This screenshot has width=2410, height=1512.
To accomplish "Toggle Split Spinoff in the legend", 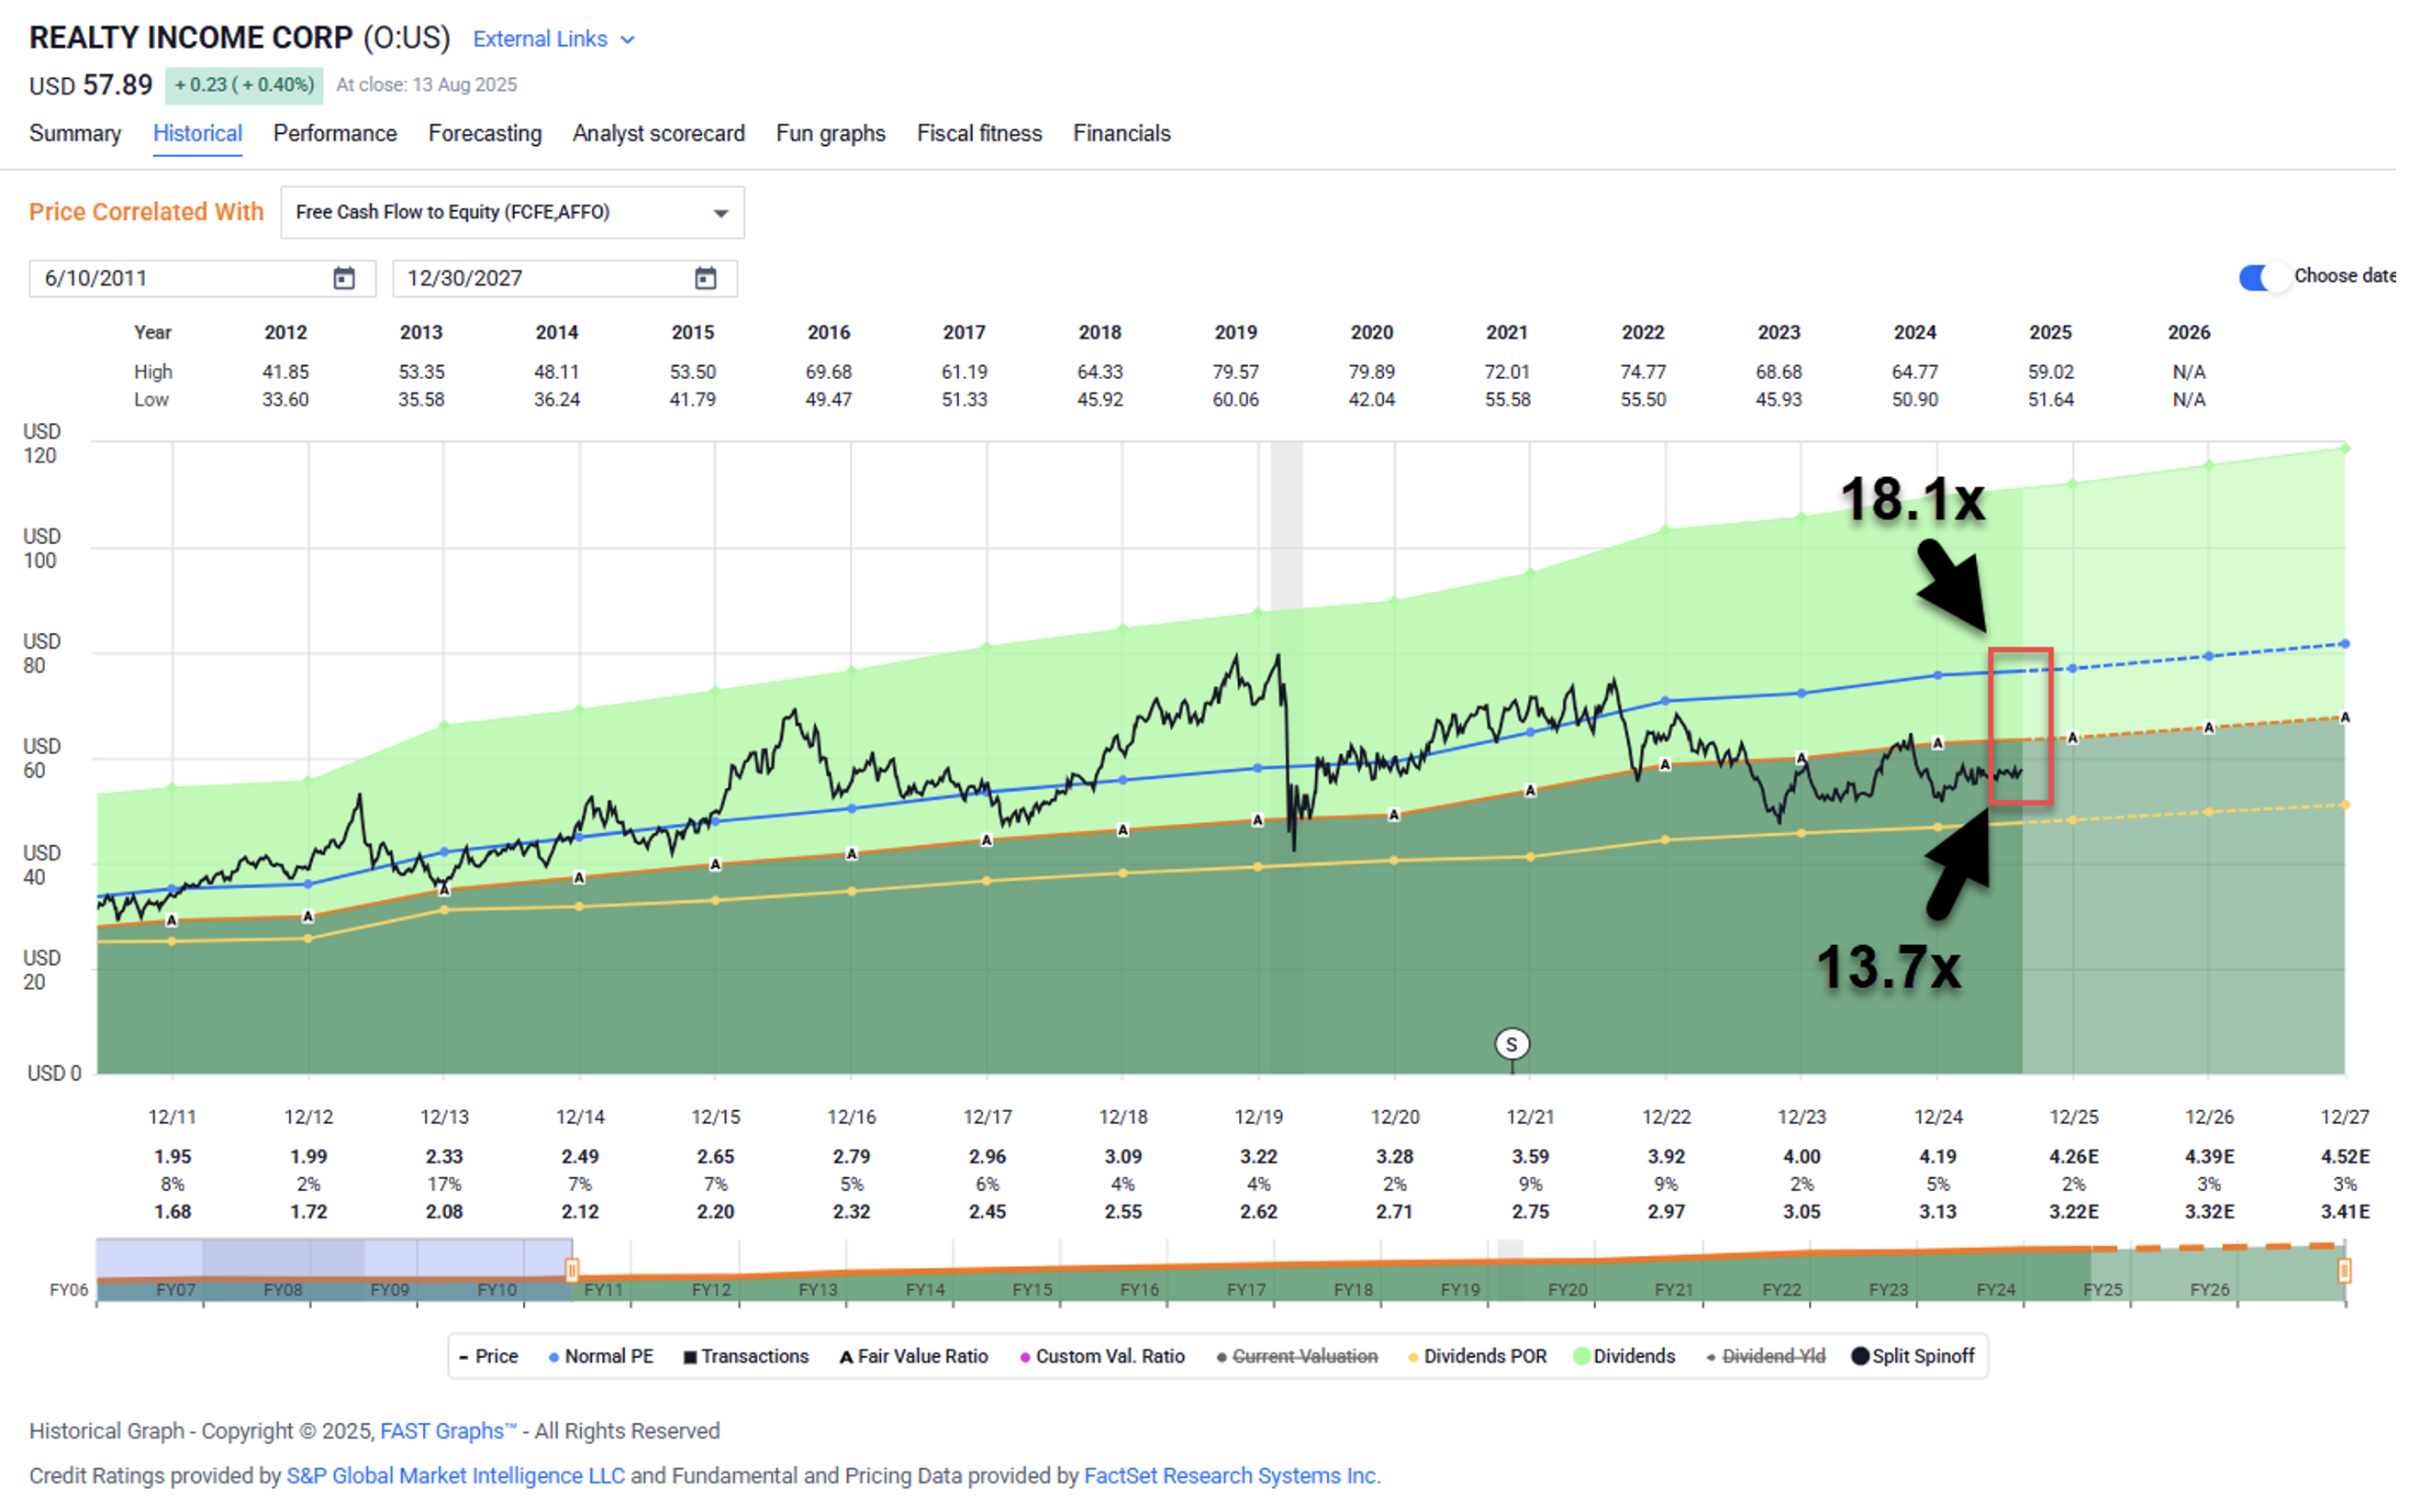I will [x=1912, y=1356].
